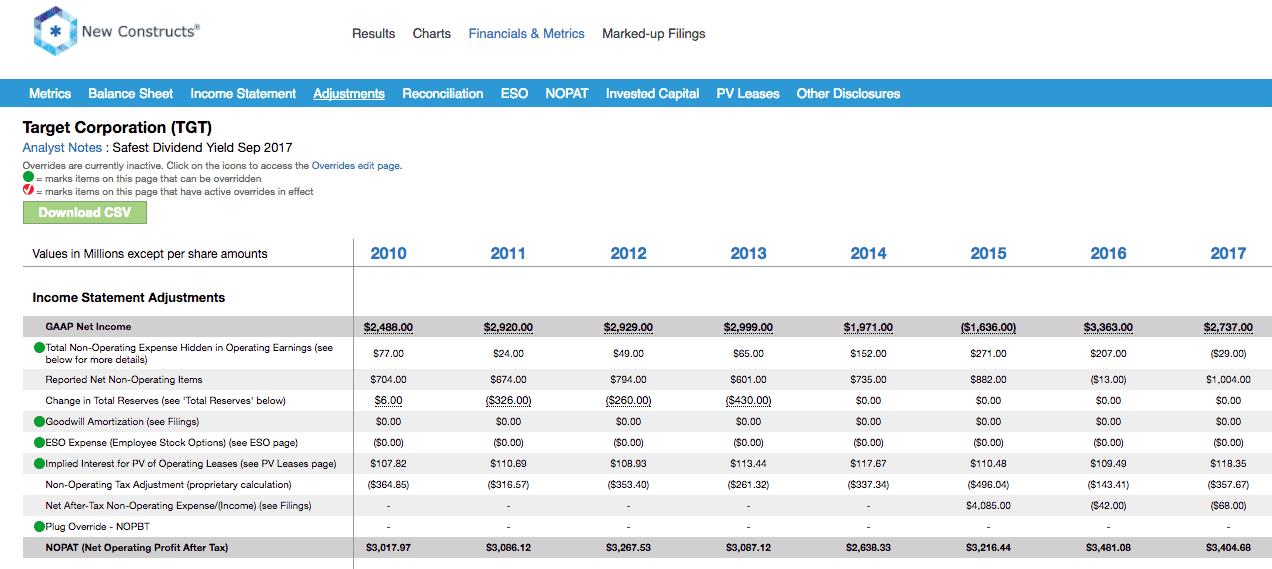The height and width of the screenshot is (569, 1272).
Task: Follow the Overrides edit page link
Action: coord(356,166)
